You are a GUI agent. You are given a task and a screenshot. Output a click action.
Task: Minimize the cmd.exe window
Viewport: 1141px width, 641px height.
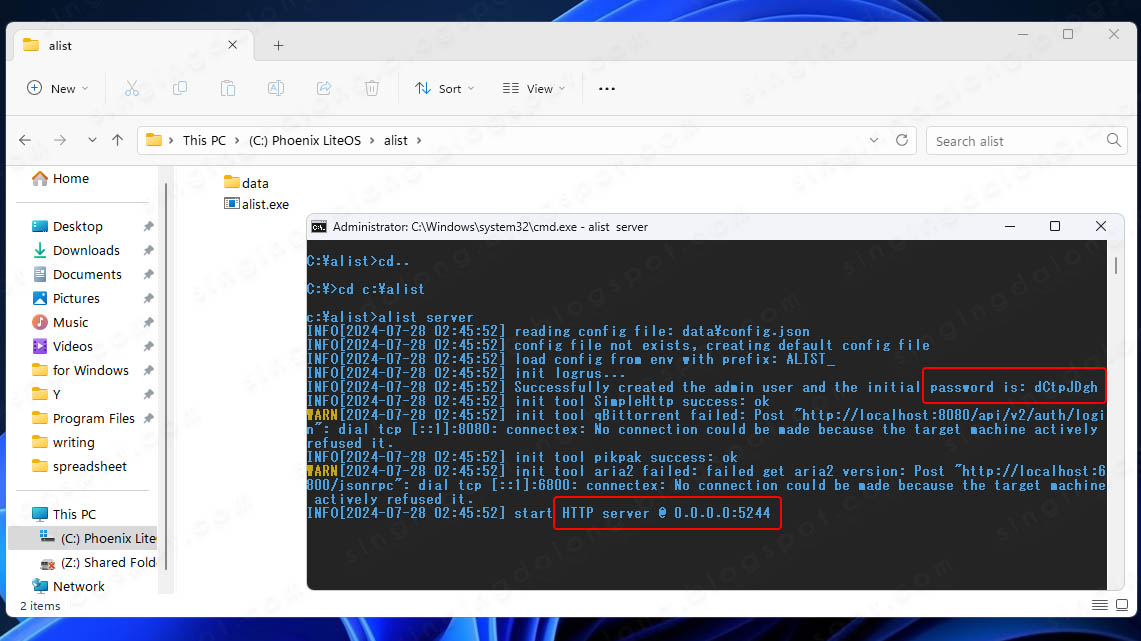coord(1009,226)
